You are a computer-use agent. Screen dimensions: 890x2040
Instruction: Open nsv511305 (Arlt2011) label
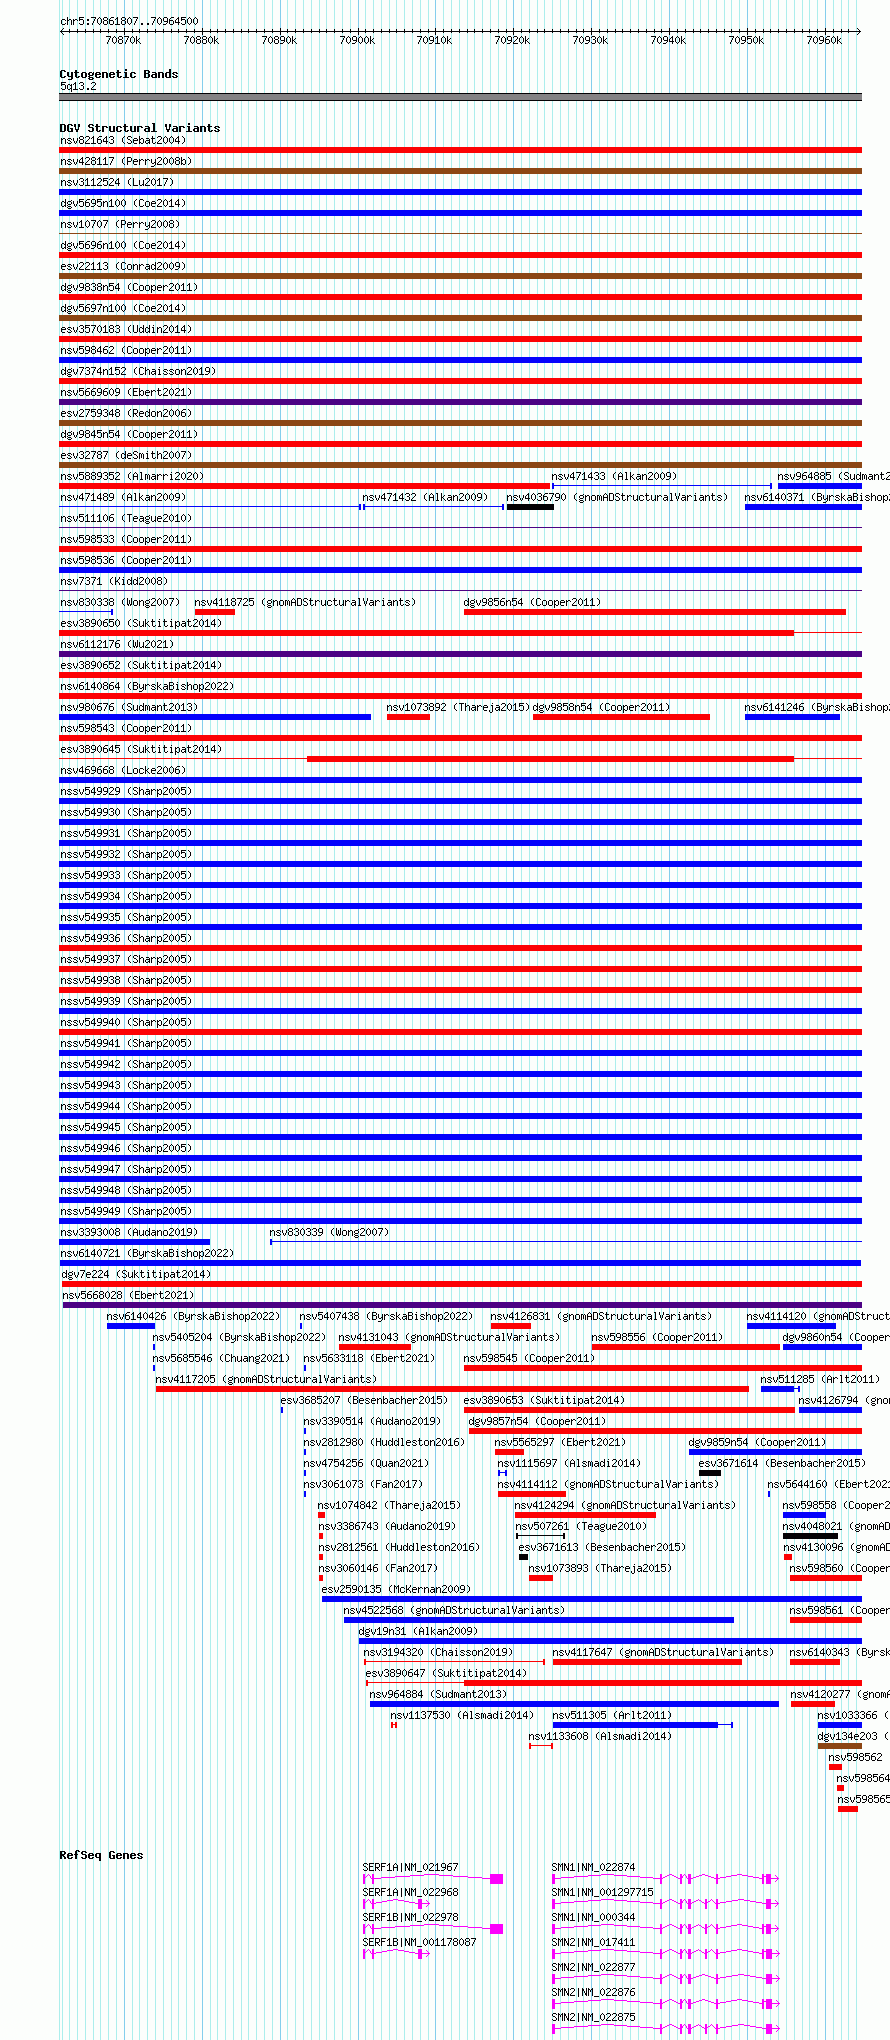pos(613,1715)
